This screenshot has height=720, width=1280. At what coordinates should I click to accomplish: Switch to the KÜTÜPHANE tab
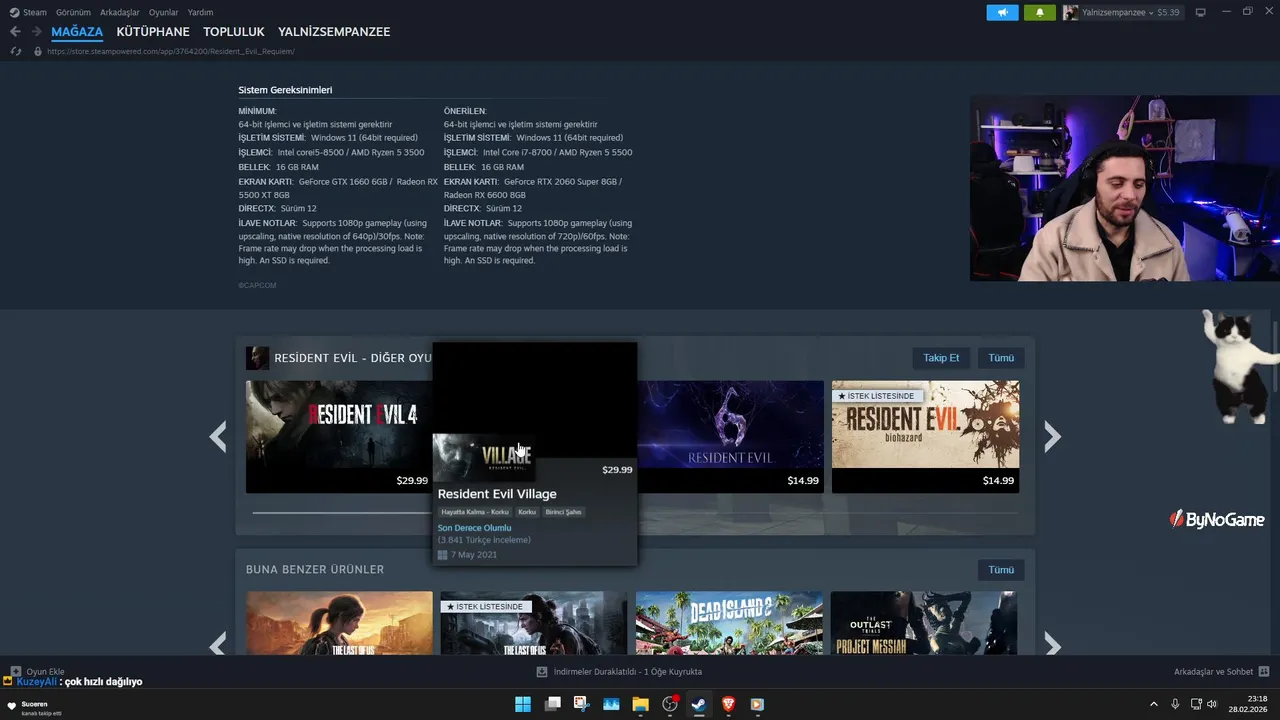point(153,32)
